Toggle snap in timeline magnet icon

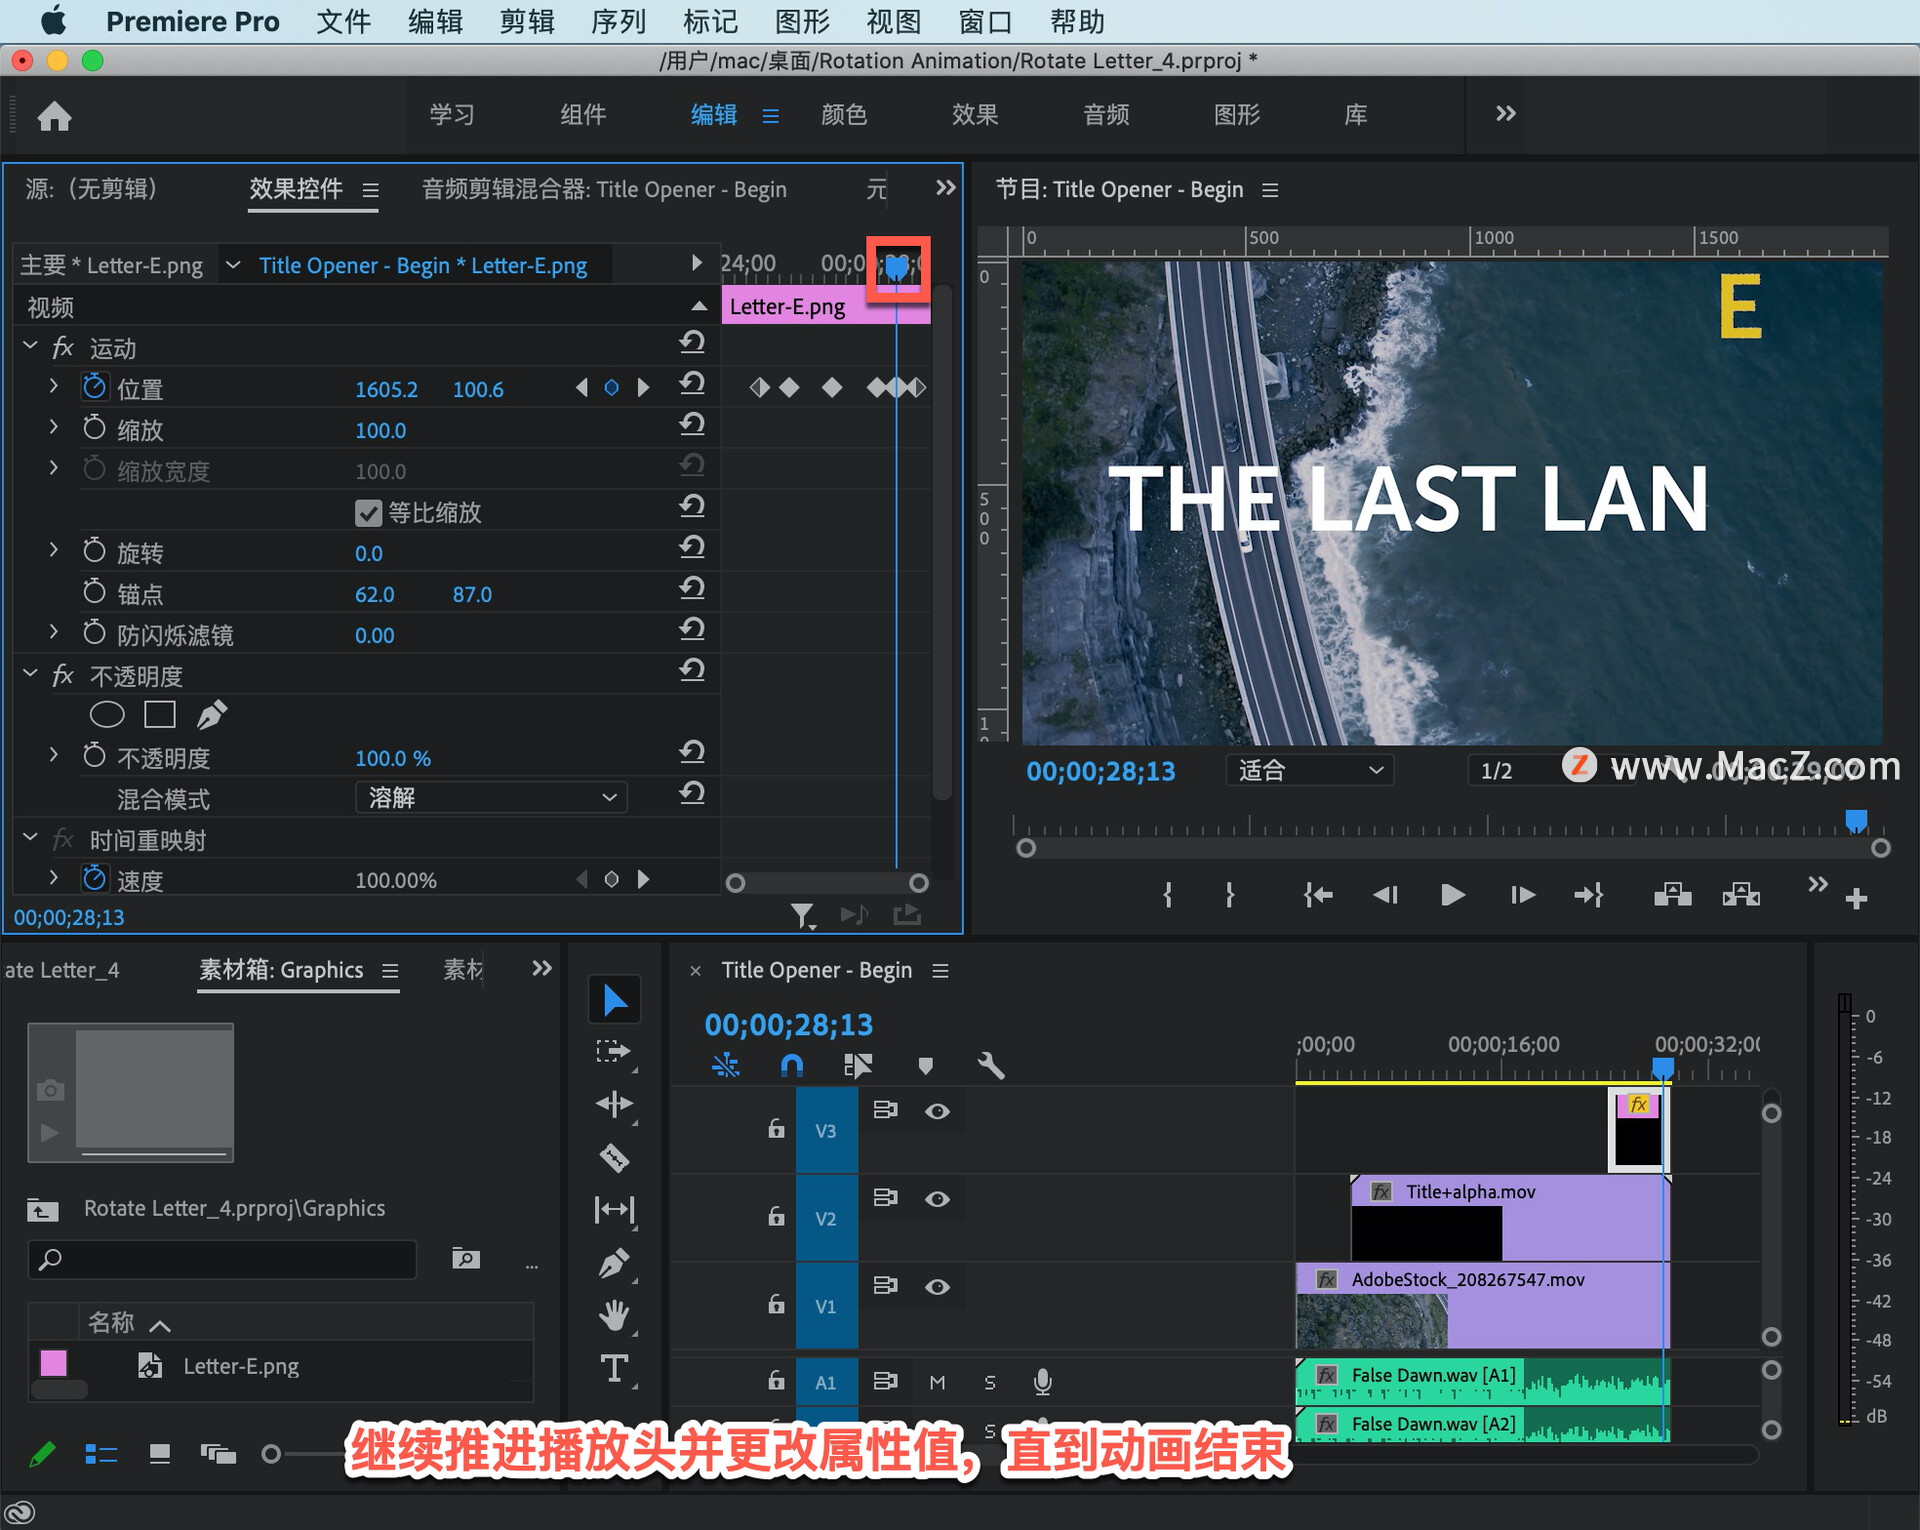pos(791,1066)
